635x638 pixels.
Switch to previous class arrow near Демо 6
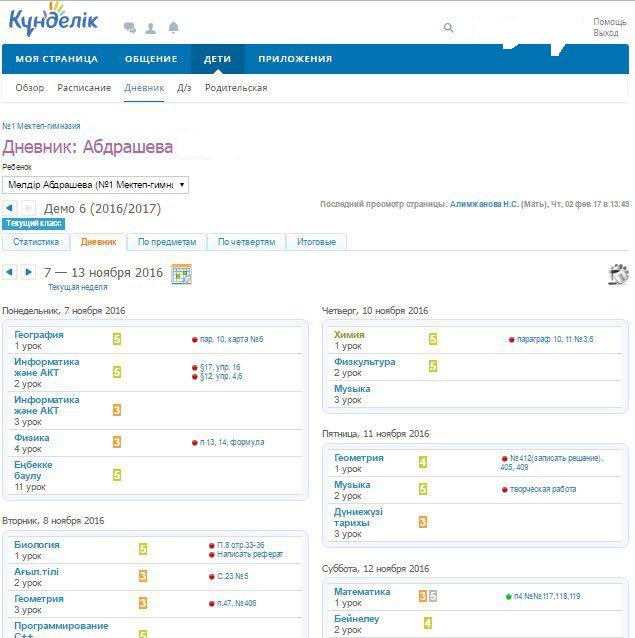[10, 208]
